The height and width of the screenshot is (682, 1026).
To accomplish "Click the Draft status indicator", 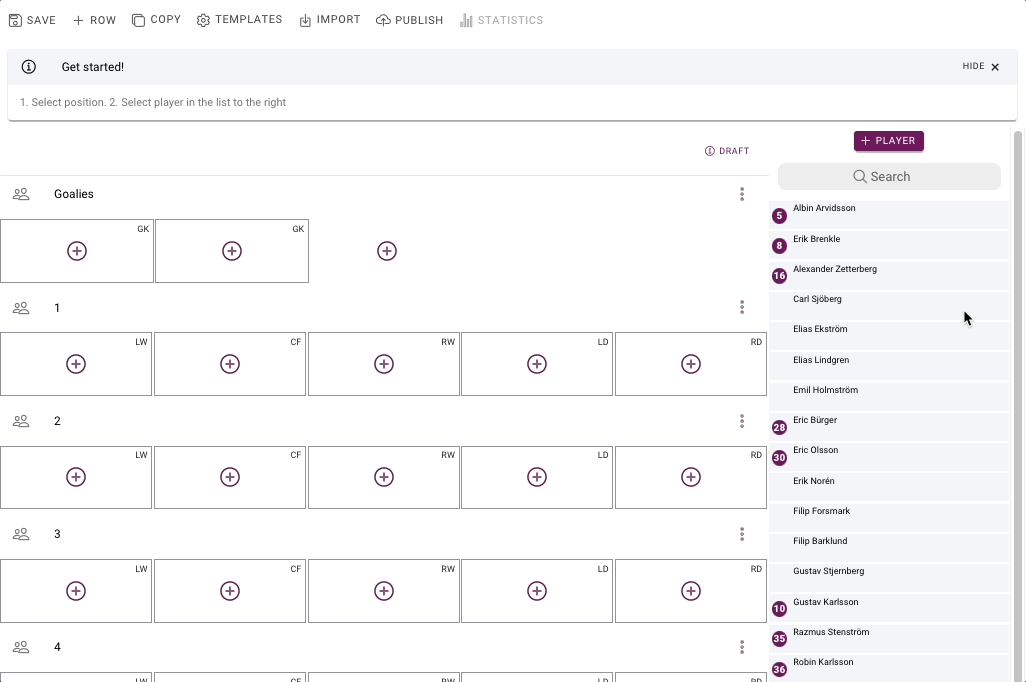I will 727,151.
